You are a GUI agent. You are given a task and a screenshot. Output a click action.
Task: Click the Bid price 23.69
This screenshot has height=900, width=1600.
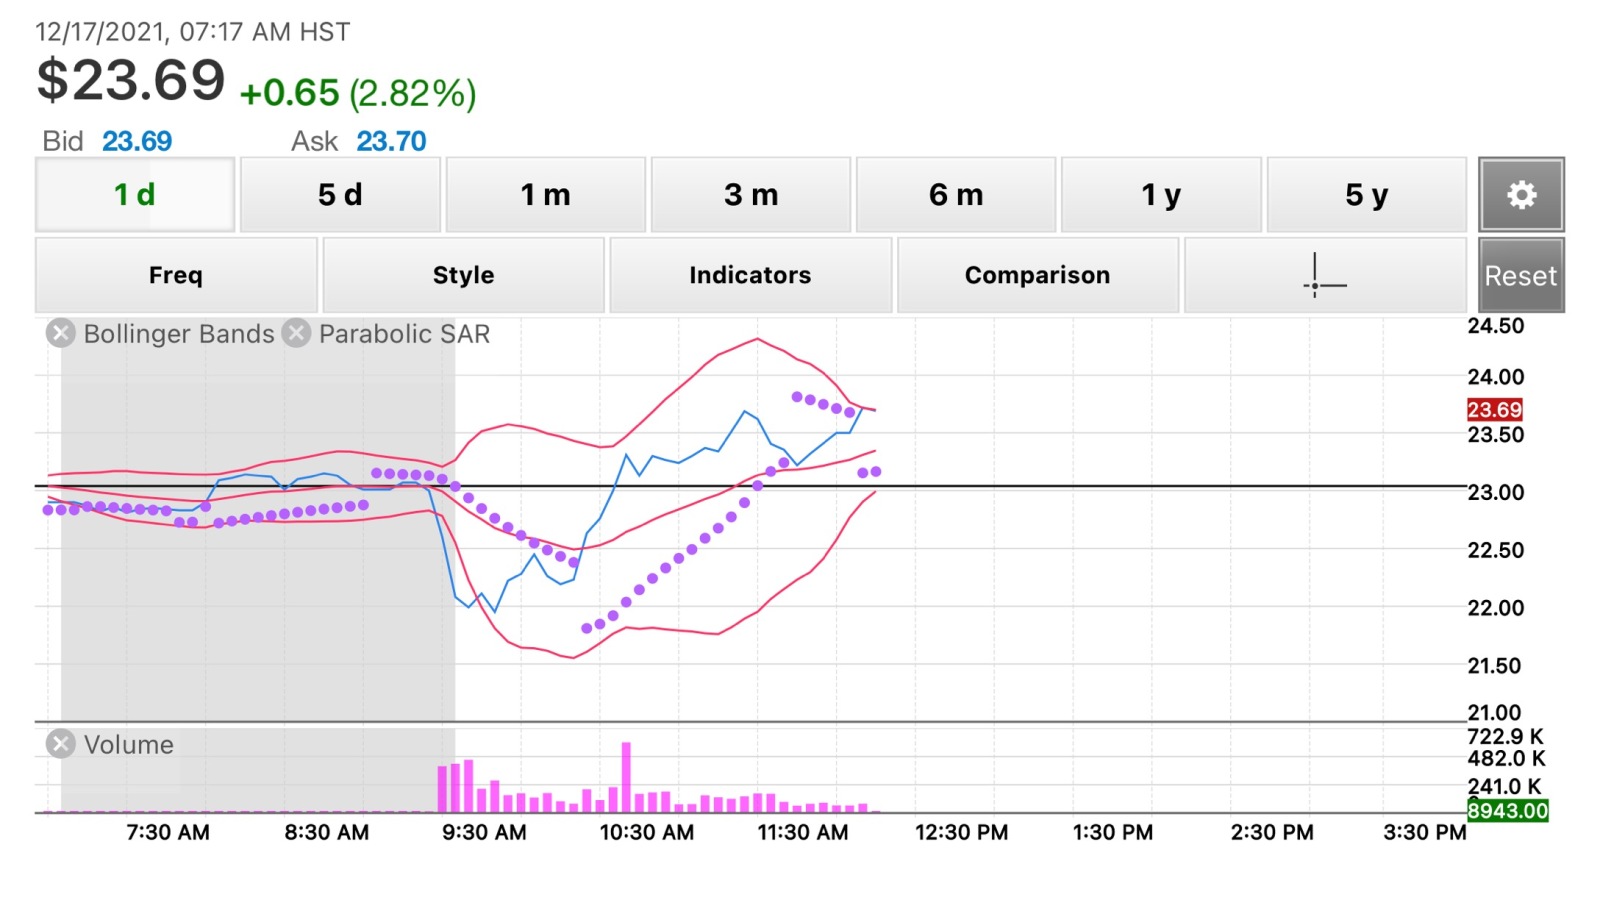[x=137, y=141]
